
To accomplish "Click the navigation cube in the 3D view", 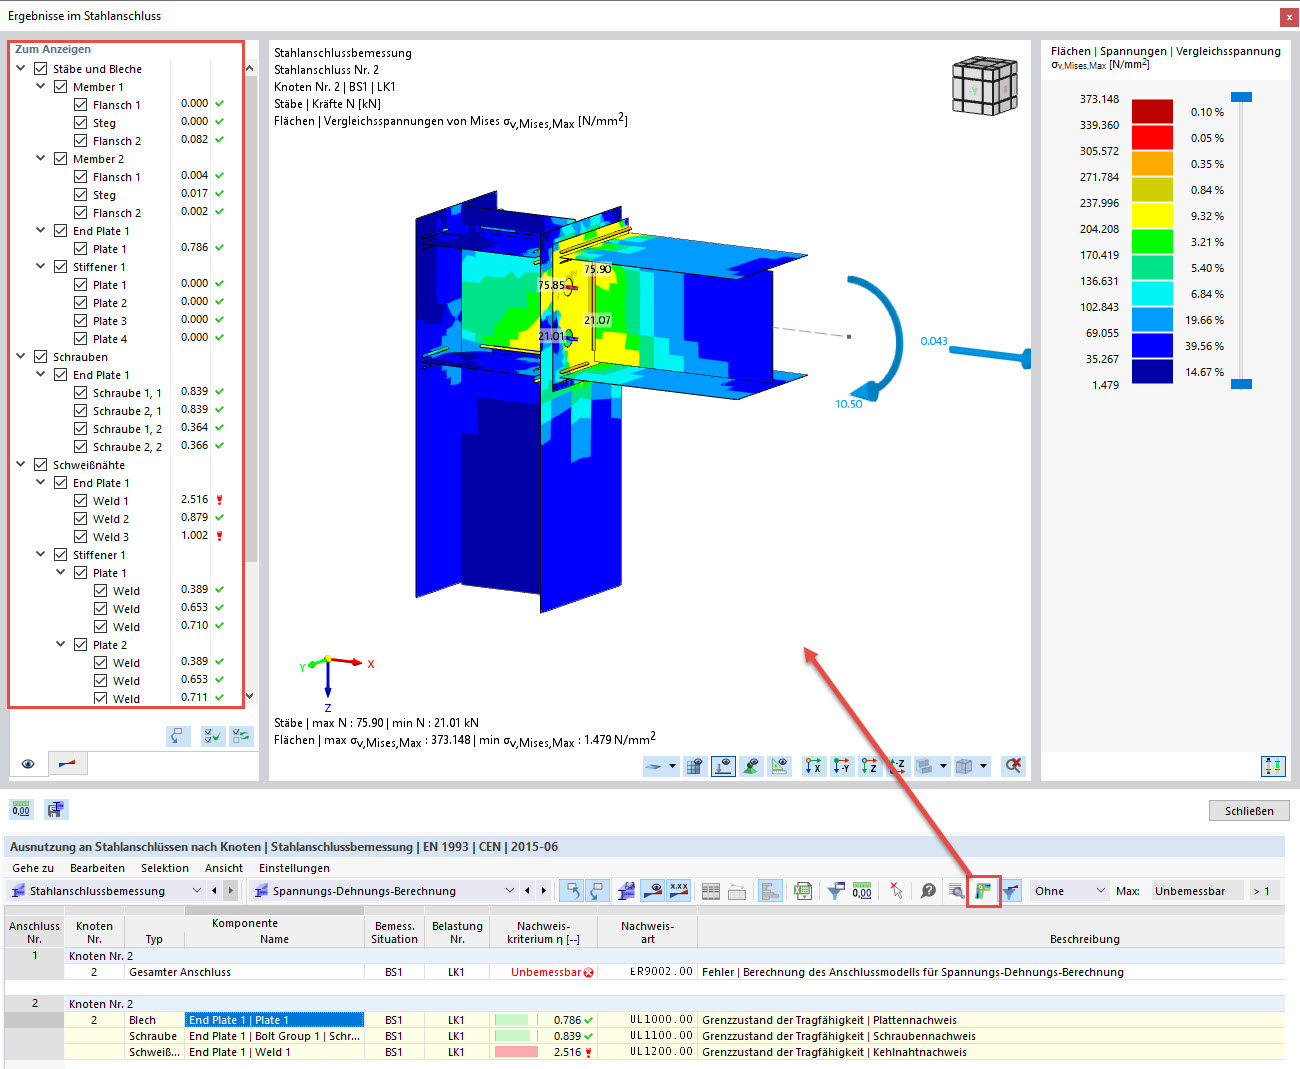I will coord(985,86).
